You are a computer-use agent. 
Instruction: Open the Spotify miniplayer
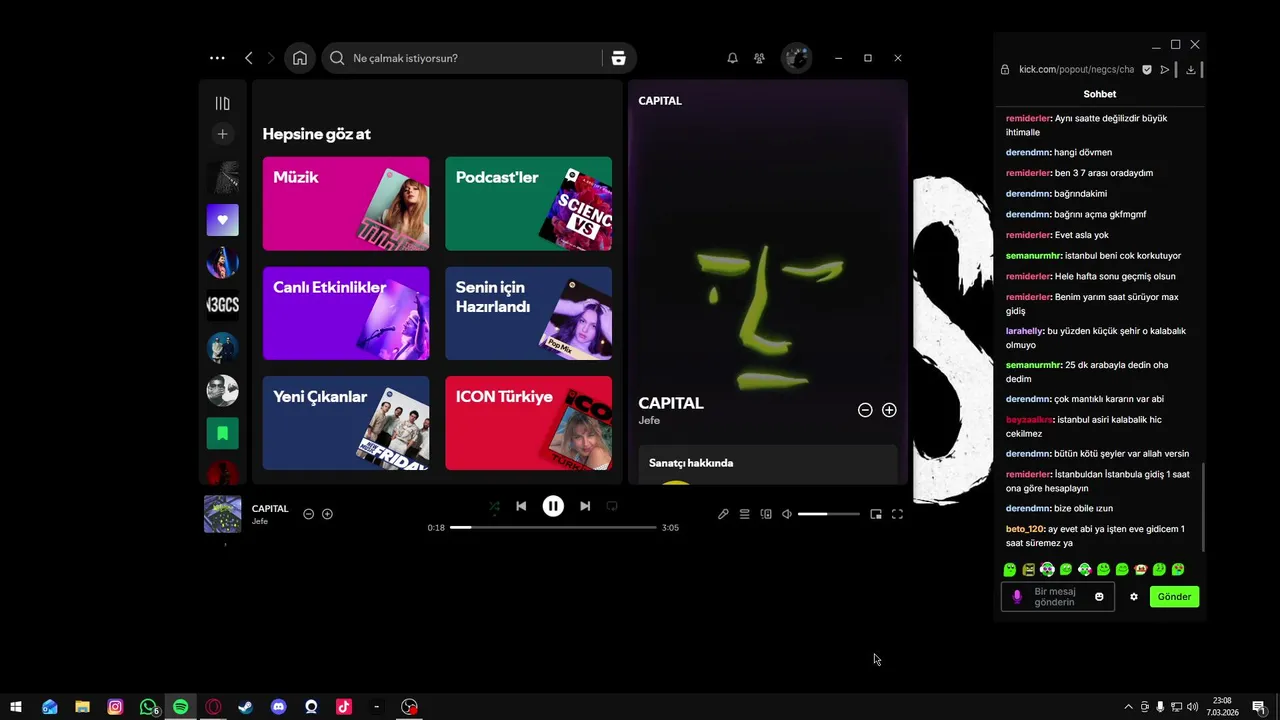coord(876,514)
